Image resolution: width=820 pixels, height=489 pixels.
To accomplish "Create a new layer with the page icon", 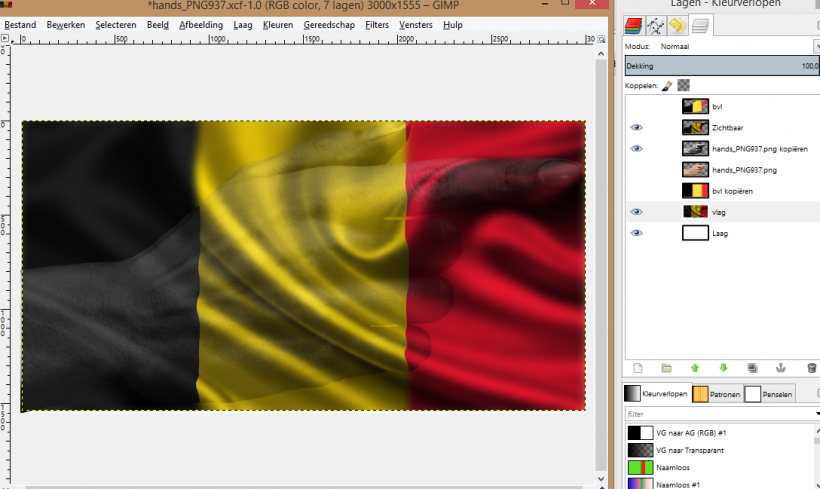I will tap(637, 368).
